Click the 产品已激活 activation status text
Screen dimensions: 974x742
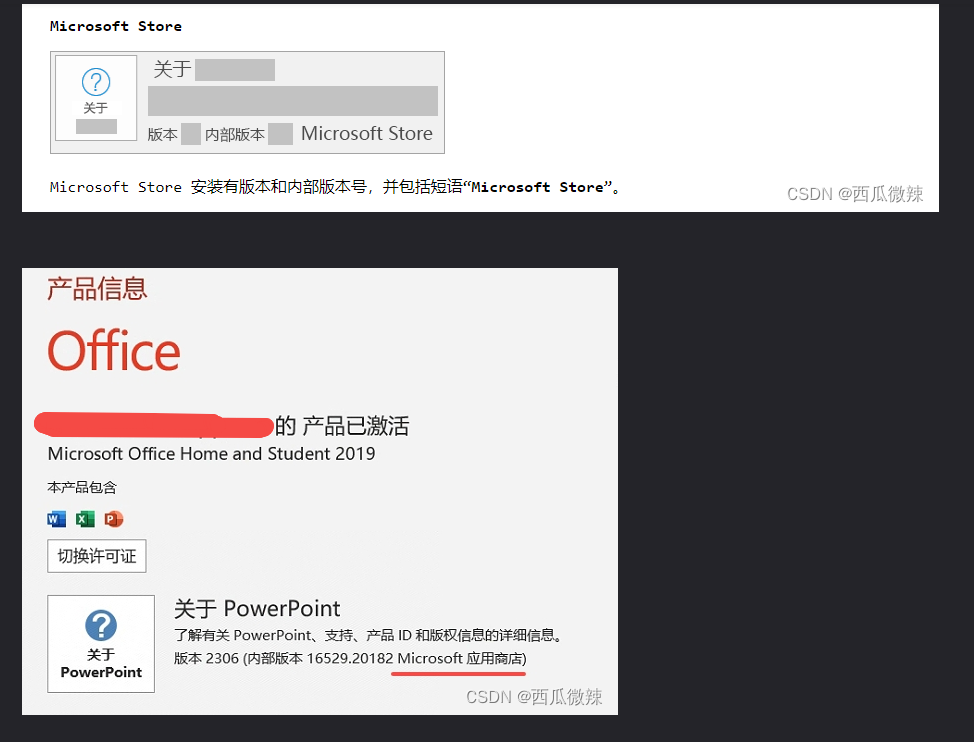tap(354, 426)
